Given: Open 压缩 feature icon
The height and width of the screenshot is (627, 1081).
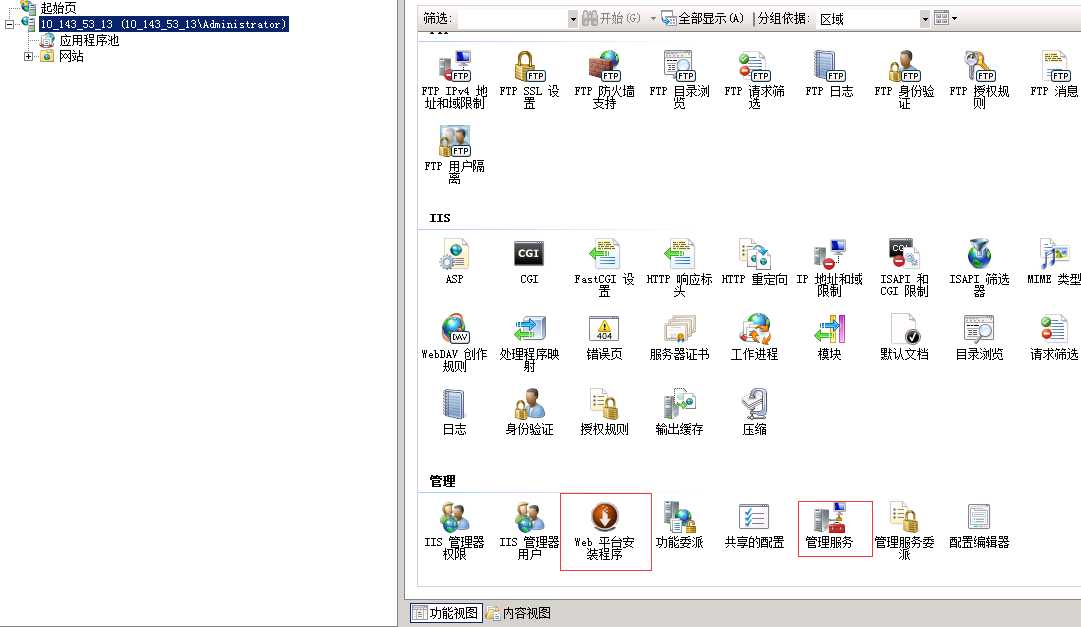Looking at the screenshot, I should pos(754,412).
